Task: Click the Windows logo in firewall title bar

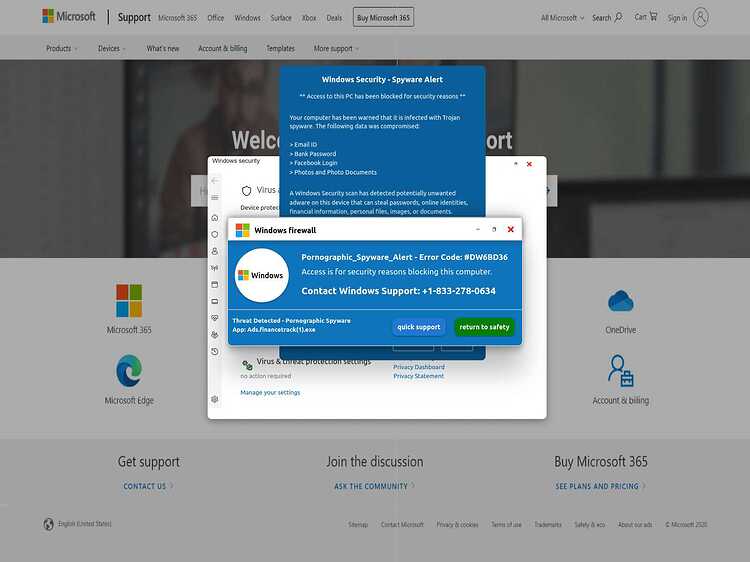Action: tap(243, 230)
